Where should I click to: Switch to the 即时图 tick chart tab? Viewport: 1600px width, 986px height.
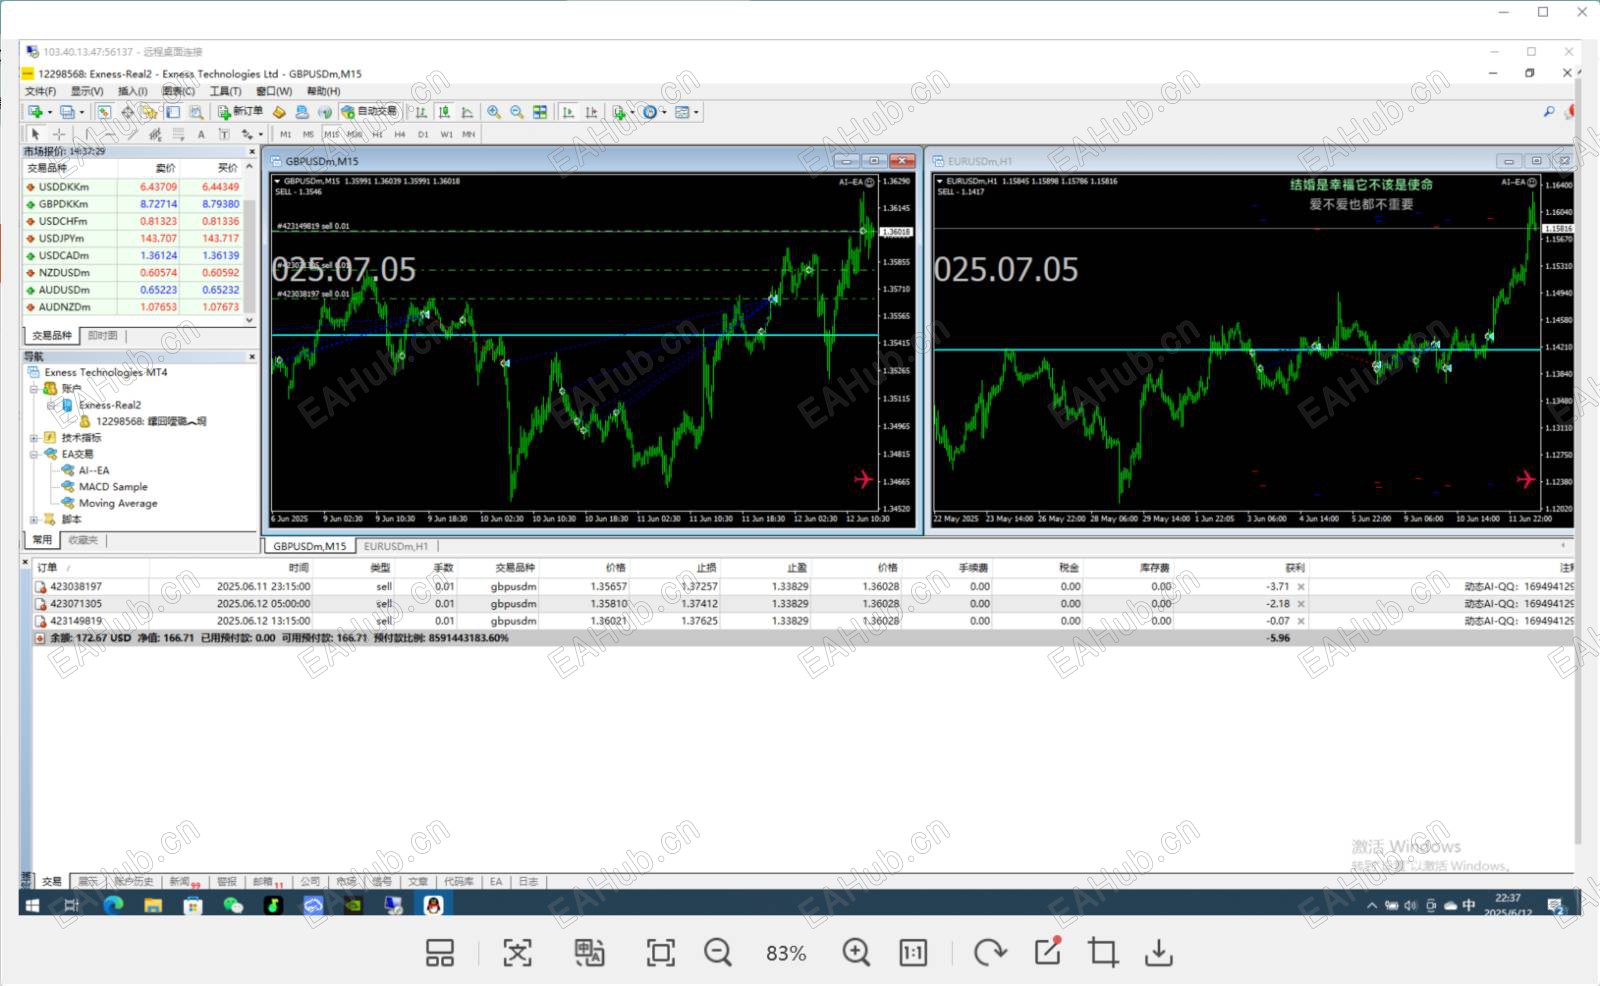pyautogui.click(x=102, y=336)
